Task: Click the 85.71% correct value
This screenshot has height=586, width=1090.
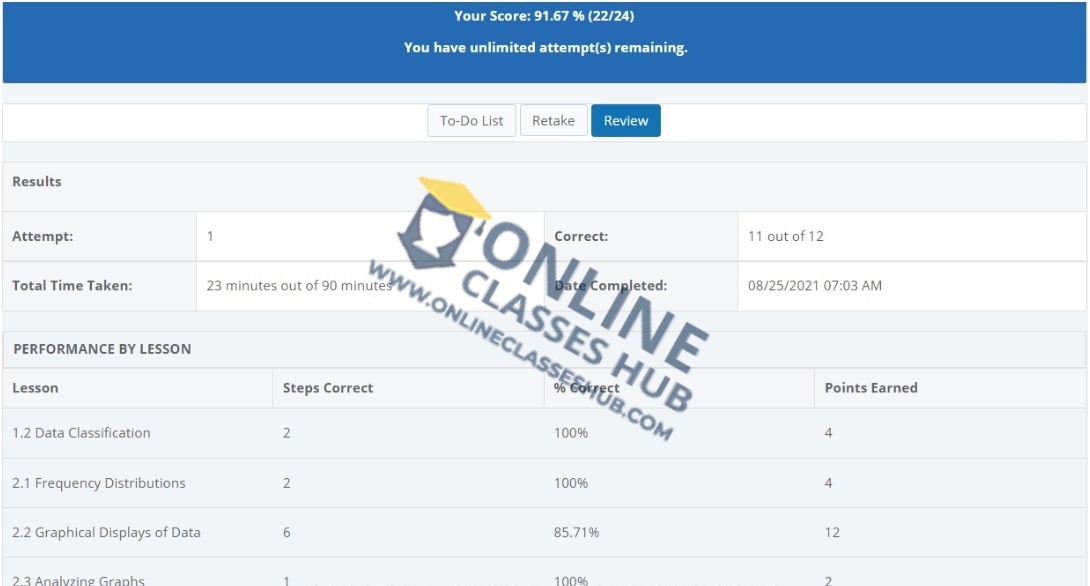Action: point(576,533)
